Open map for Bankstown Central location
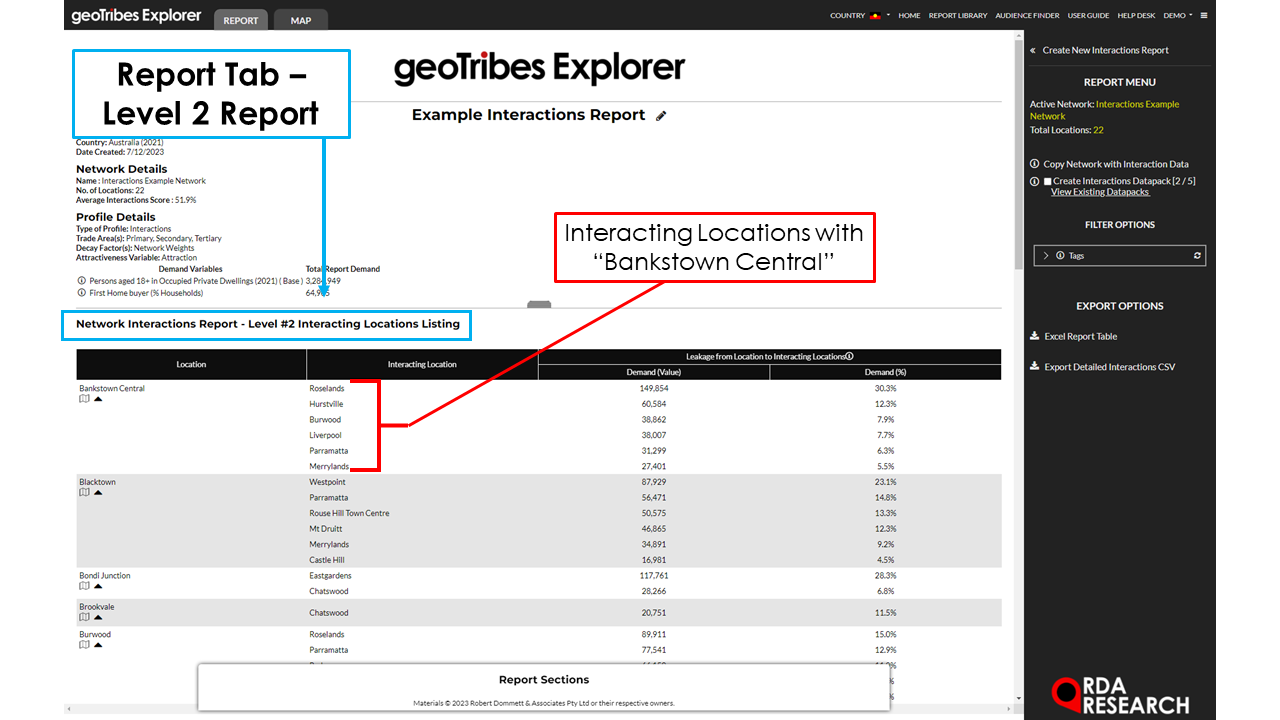 coord(84,399)
